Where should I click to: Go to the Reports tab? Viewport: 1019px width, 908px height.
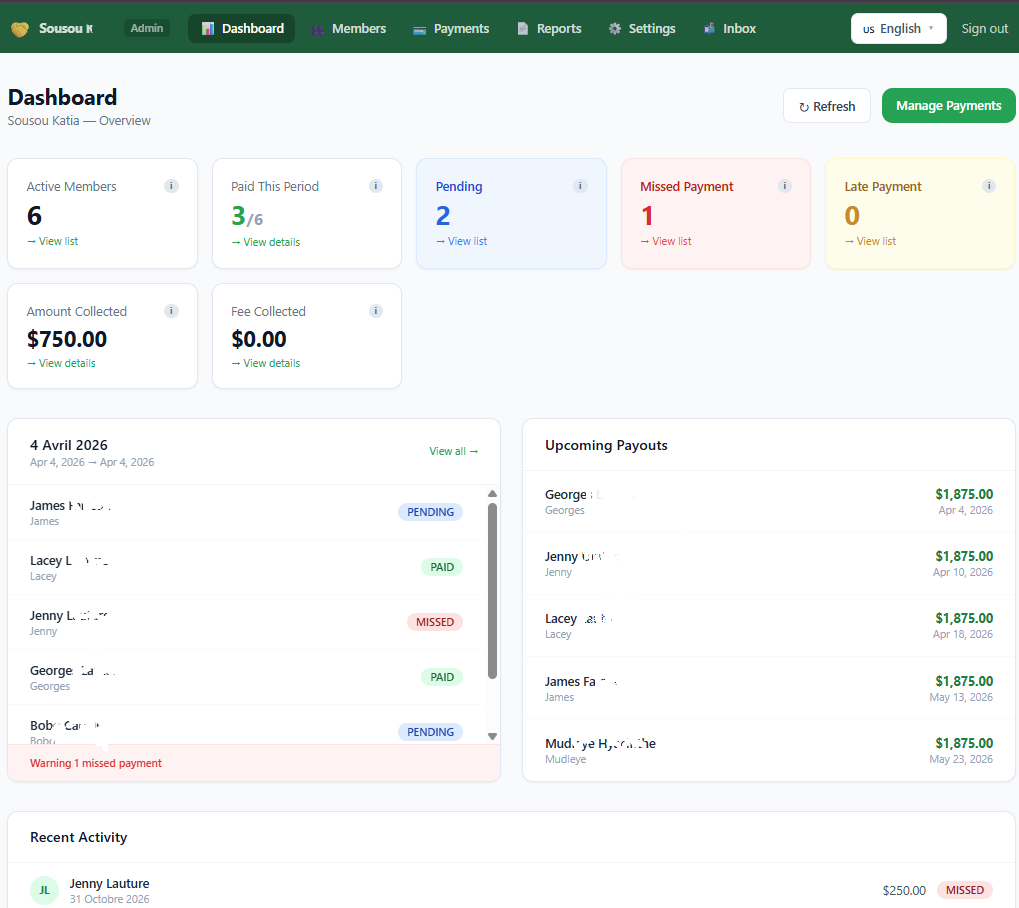(548, 29)
